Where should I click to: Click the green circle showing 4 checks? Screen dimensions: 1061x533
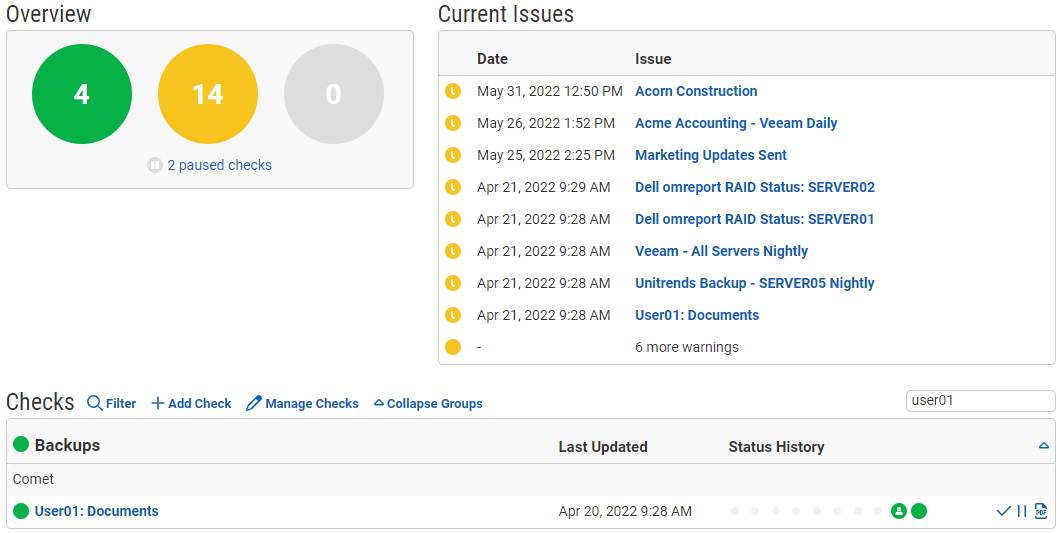click(82, 94)
